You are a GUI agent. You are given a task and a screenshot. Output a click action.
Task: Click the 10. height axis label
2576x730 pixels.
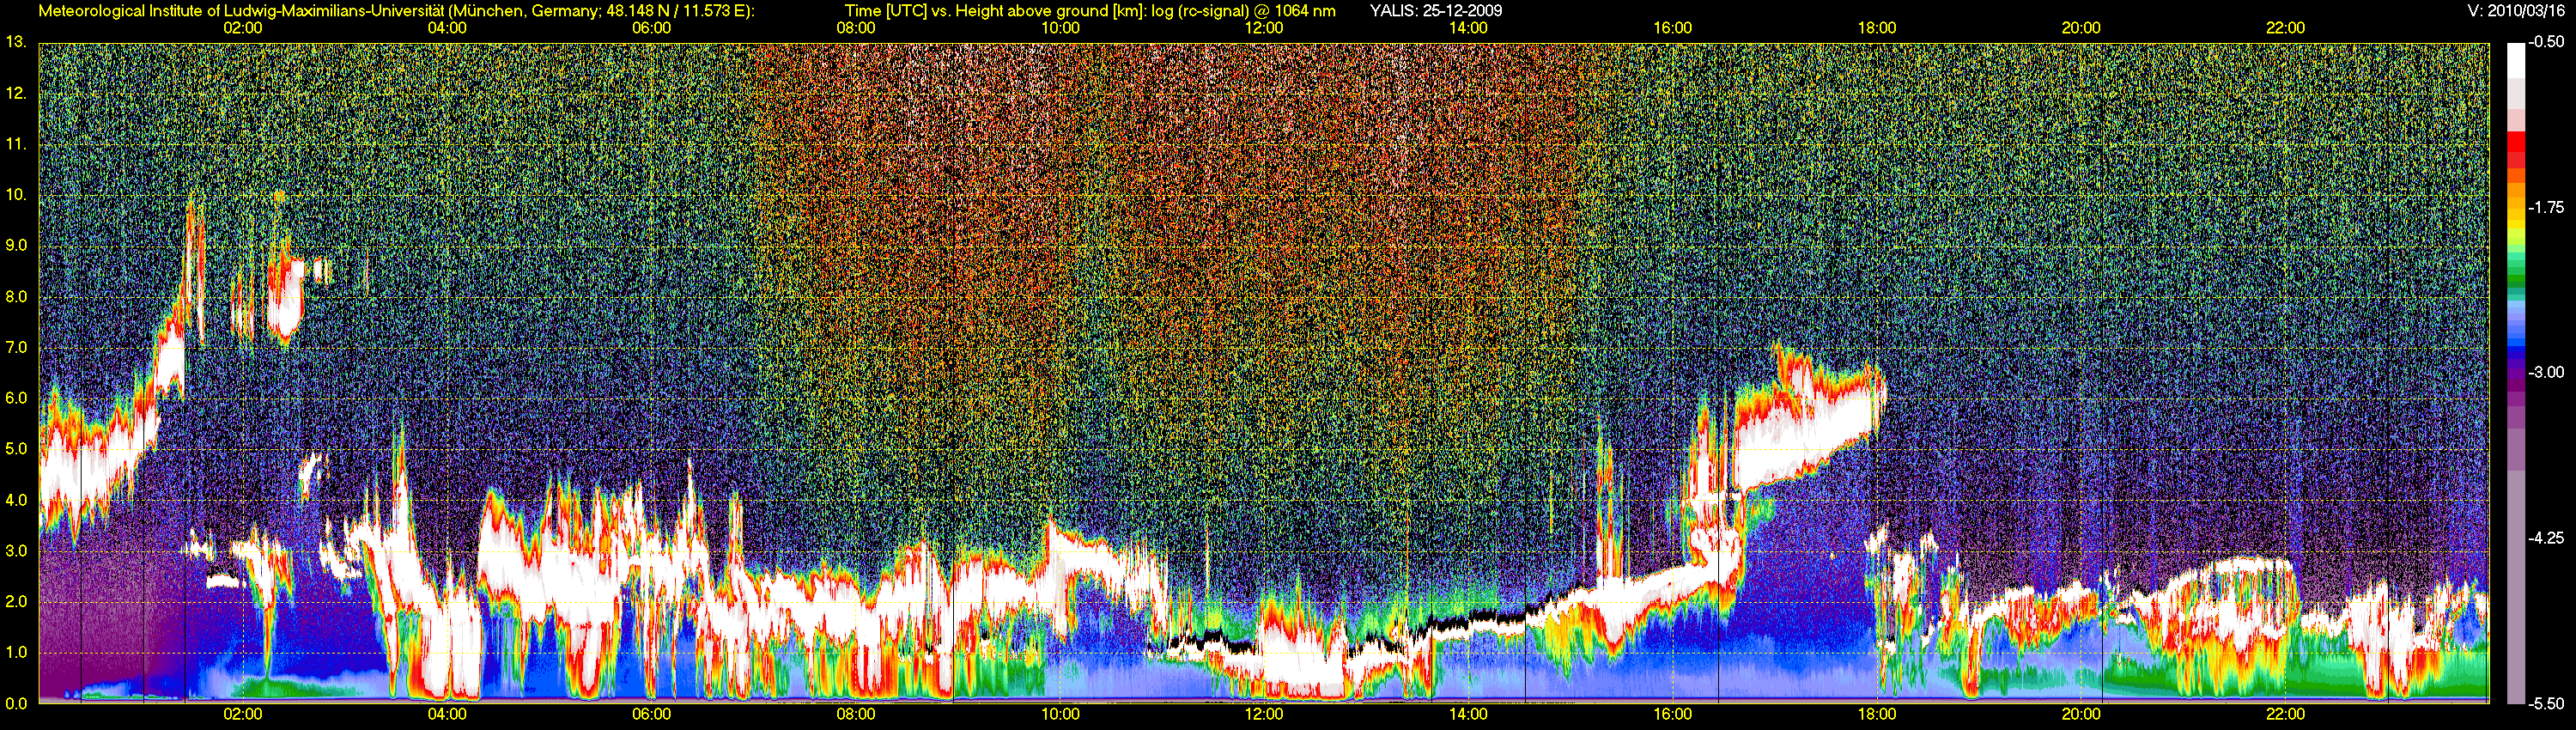[x=16, y=195]
